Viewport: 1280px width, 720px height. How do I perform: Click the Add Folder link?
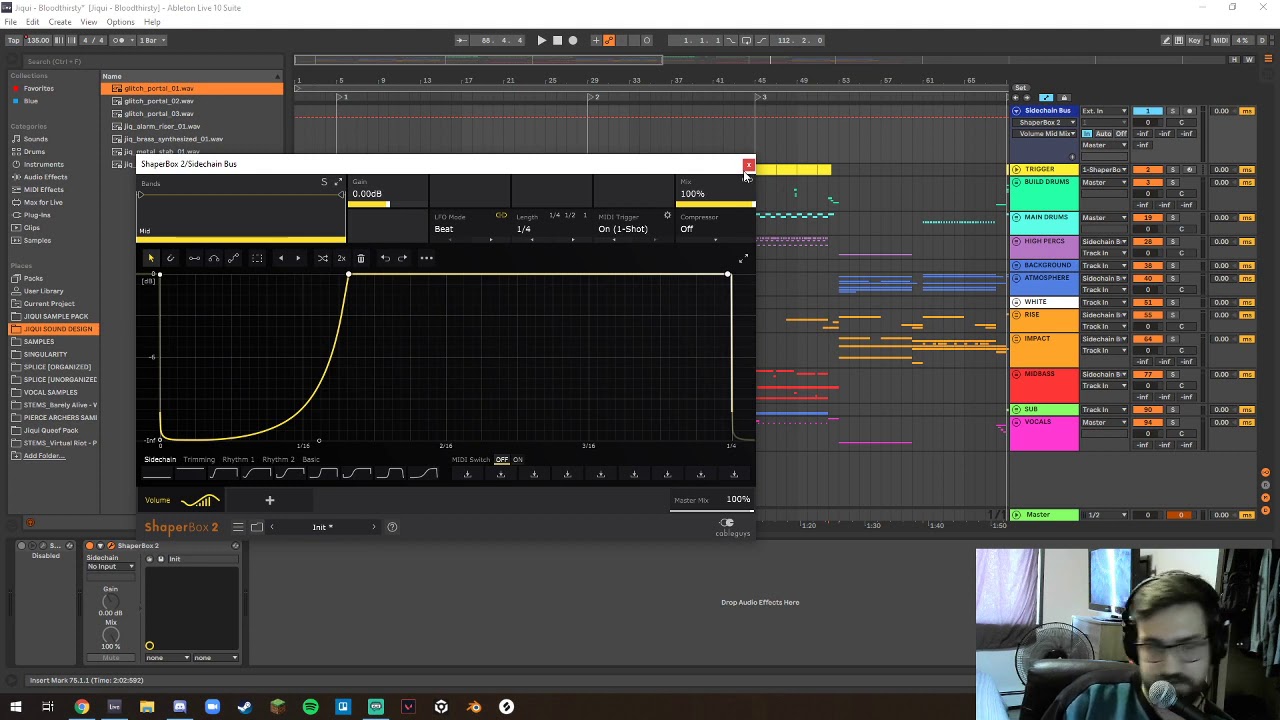(43, 456)
